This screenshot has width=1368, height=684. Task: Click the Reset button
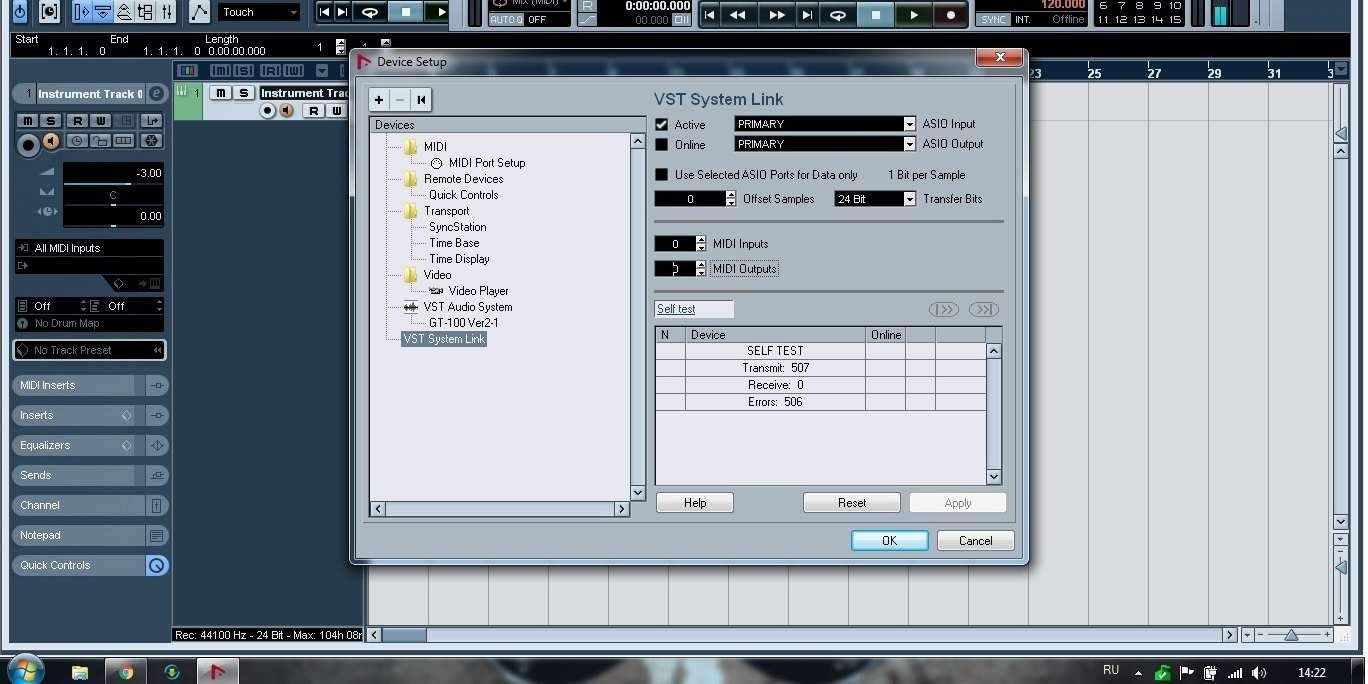point(851,503)
